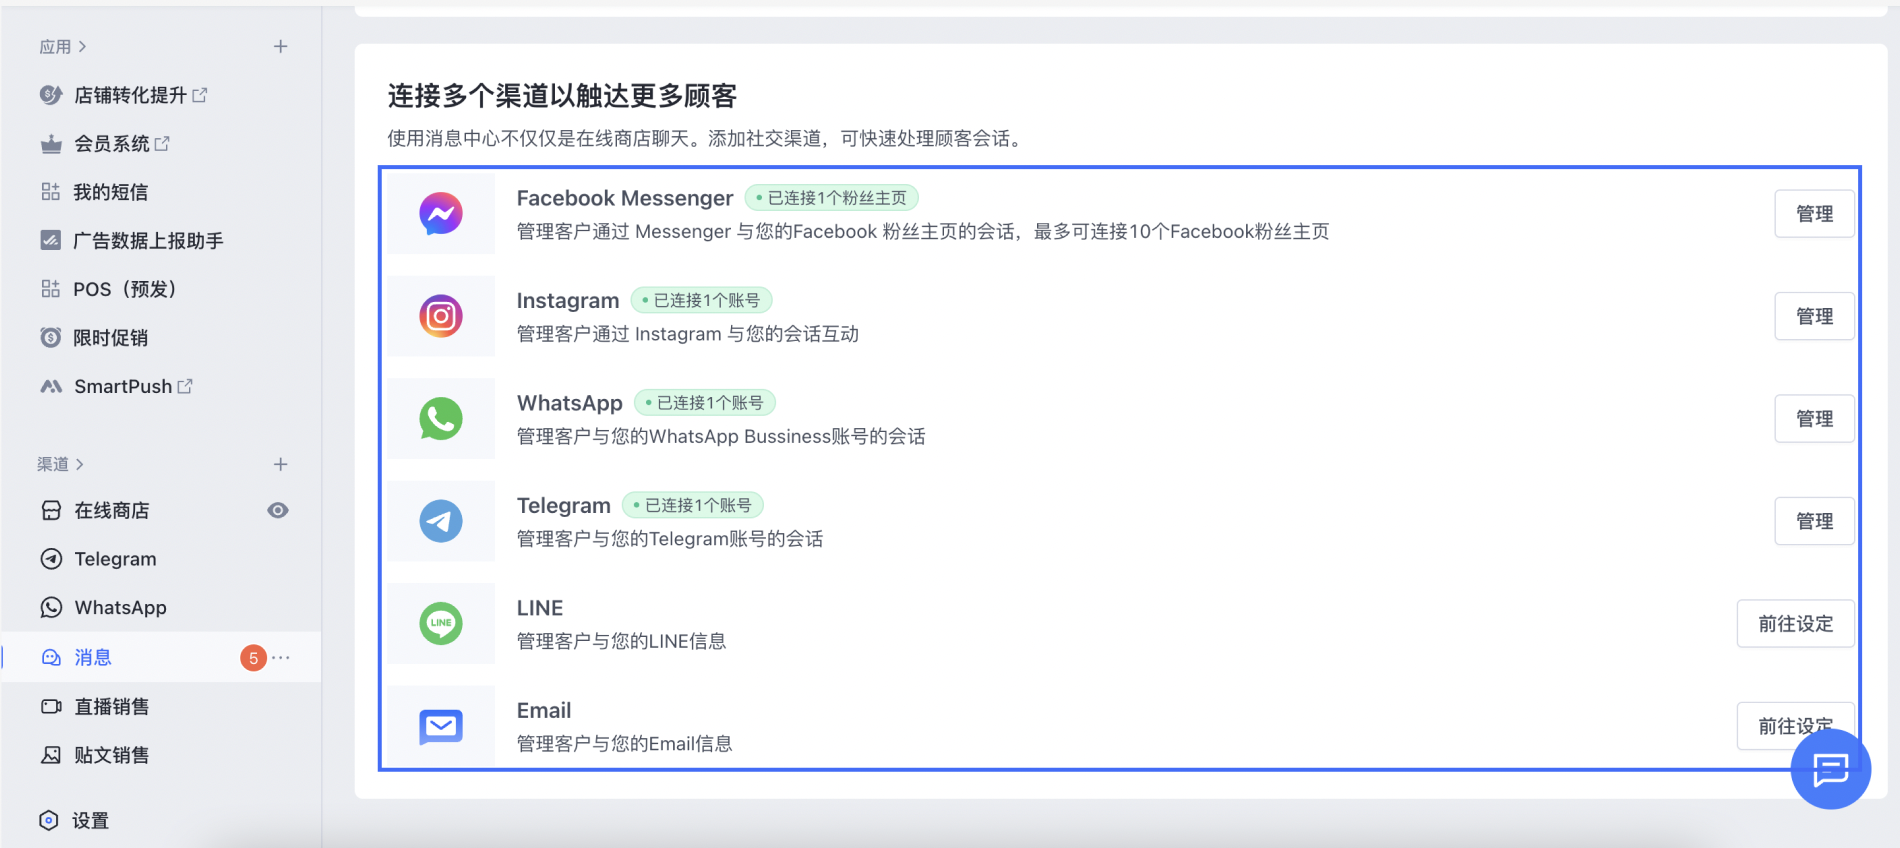1900x848 pixels.
Task: Click the 限时促销 clock icon
Action: (x=51, y=337)
